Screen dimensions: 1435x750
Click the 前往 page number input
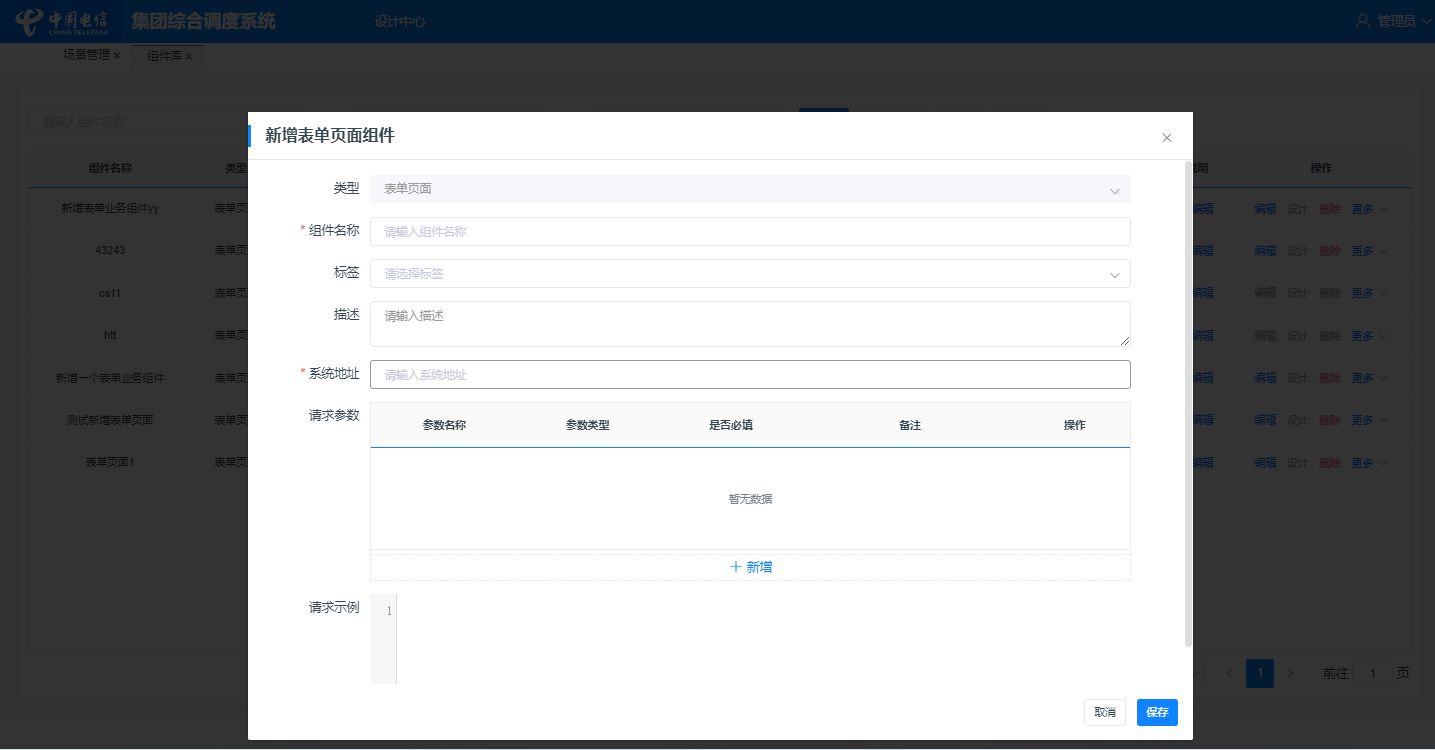click(1373, 674)
